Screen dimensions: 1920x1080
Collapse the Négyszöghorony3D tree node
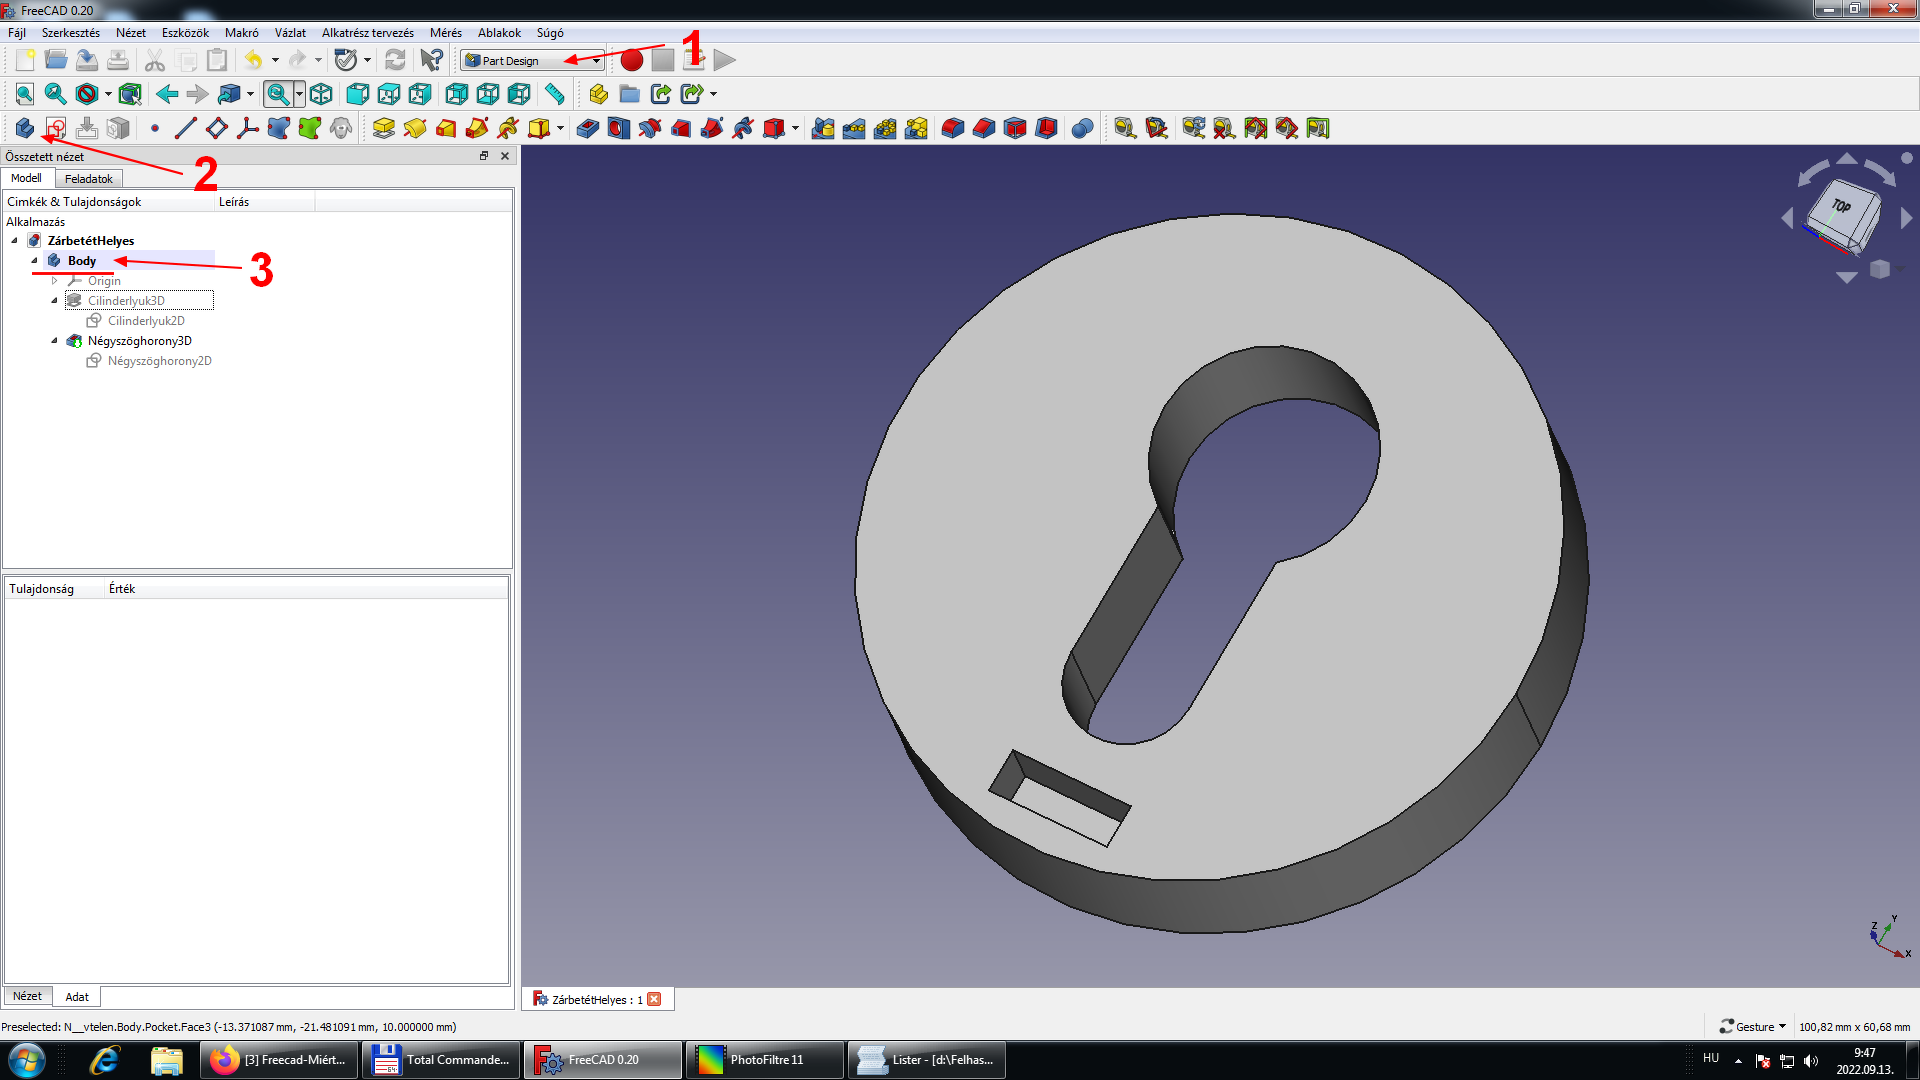[x=54, y=341]
